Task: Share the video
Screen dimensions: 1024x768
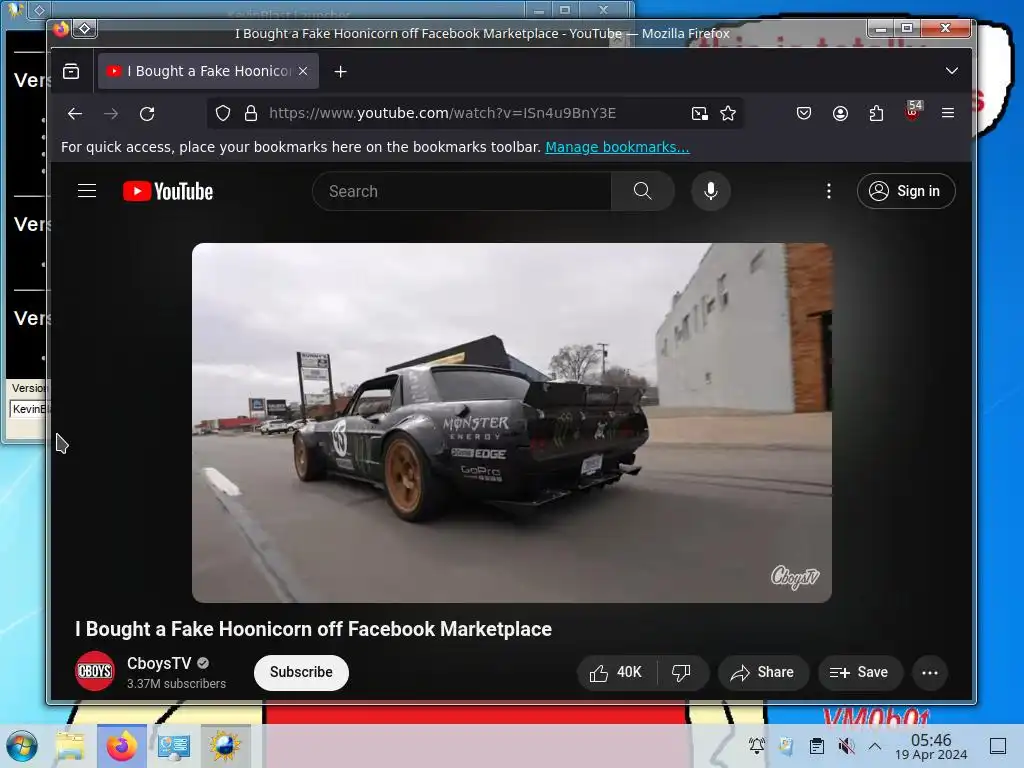Action: coord(763,673)
